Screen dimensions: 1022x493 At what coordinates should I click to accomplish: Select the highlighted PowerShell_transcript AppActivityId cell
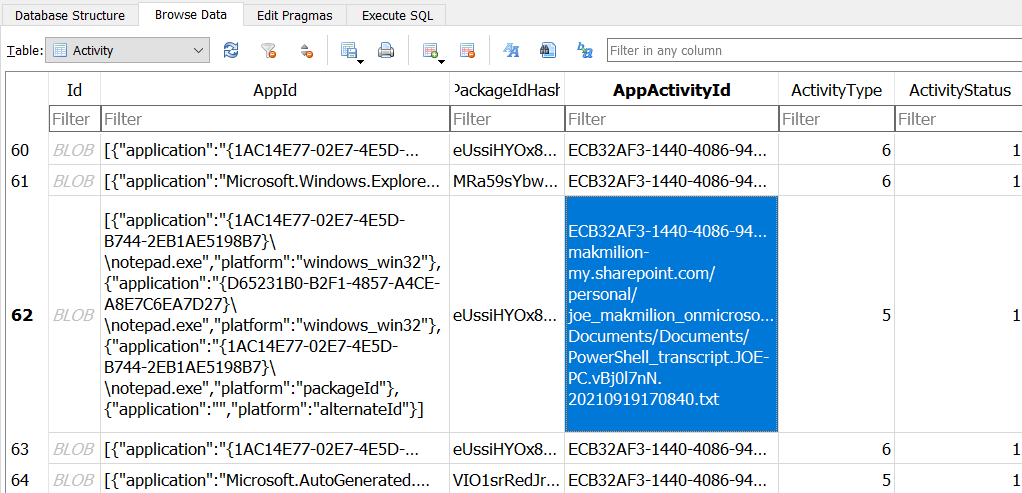pos(671,314)
